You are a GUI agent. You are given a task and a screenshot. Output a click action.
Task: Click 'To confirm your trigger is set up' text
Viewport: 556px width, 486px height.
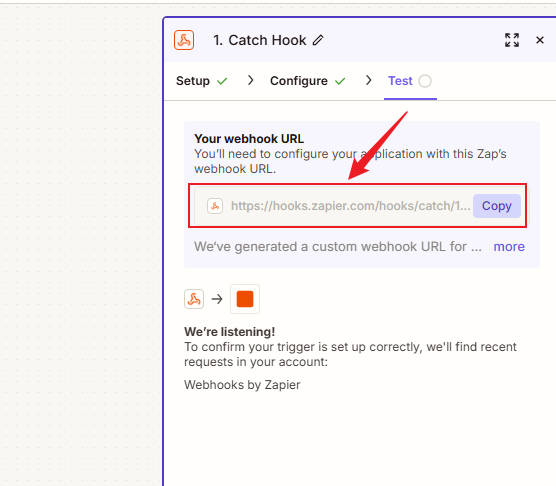coord(350,354)
